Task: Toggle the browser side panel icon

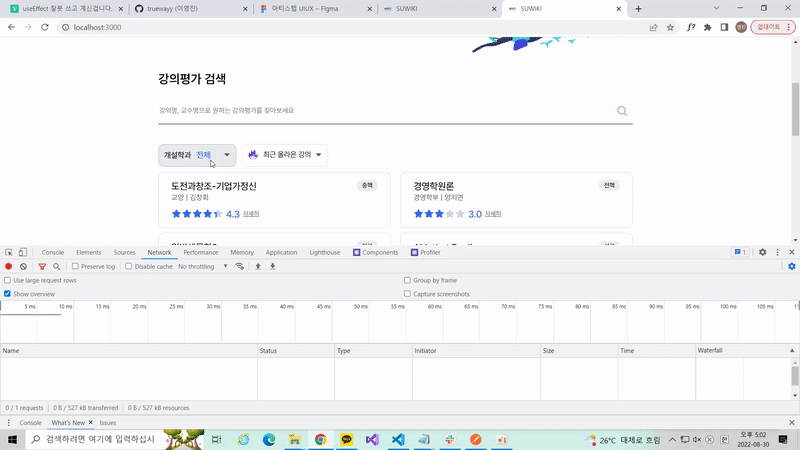Action: click(x=724, y=27)
